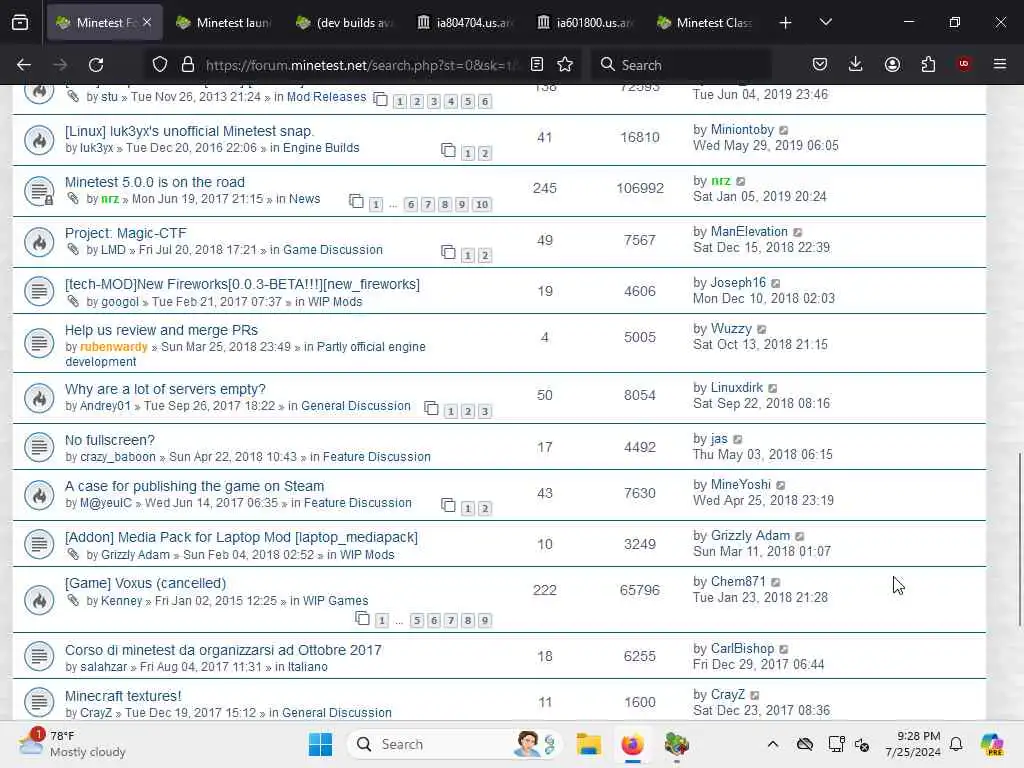Viewport: 1024px width, 768px height.
Task: Reload the forum page
Action: pos(96,65)
